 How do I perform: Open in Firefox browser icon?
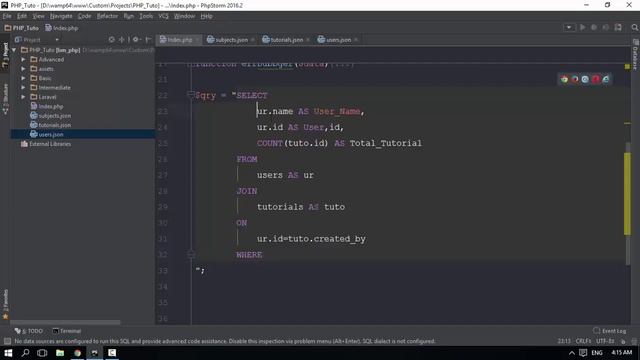(x=575, y=80)
